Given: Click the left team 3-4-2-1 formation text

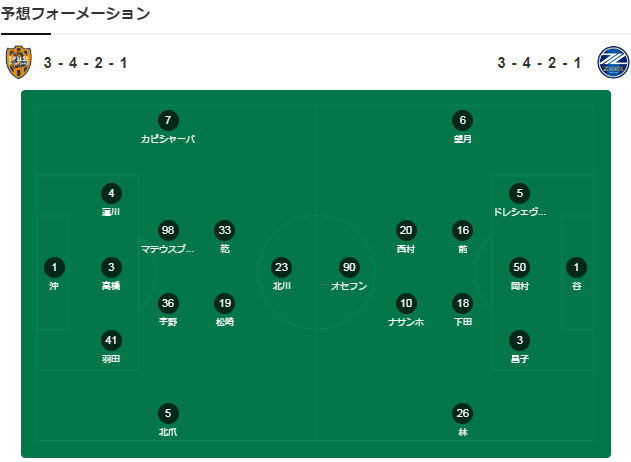Looking at the screenshot, I should [85, 63].
